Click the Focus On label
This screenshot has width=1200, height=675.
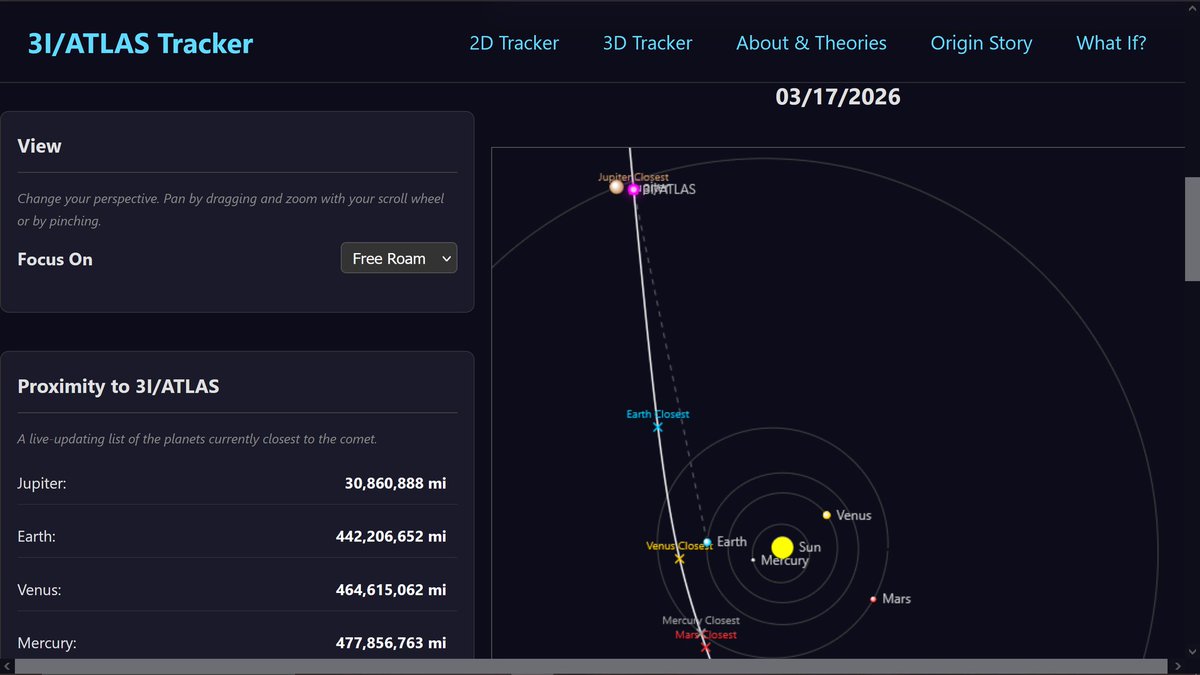click(55, 259)
